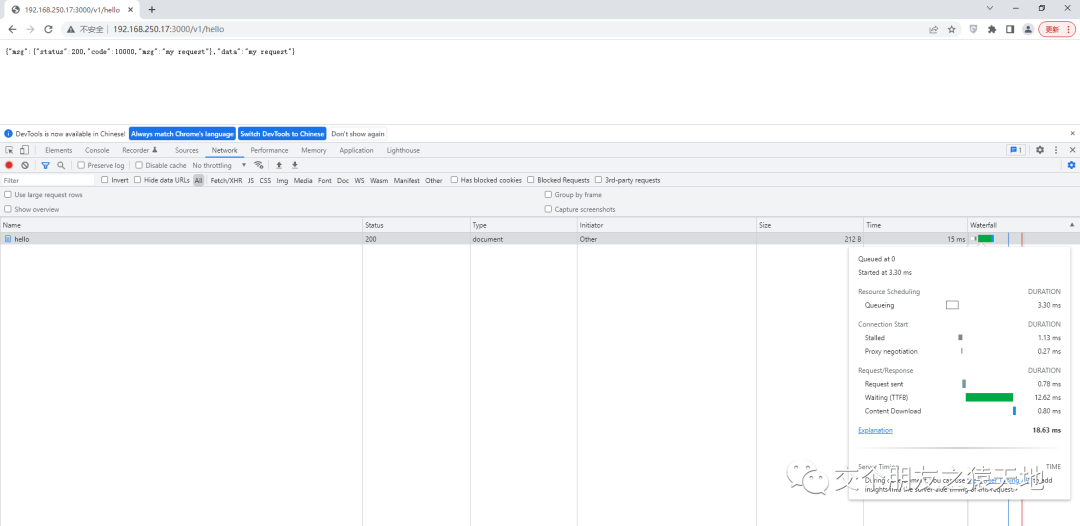The height and width of the screenshot is (526, 1080).
Task: Click the network Filter text field
Action: 48,180
